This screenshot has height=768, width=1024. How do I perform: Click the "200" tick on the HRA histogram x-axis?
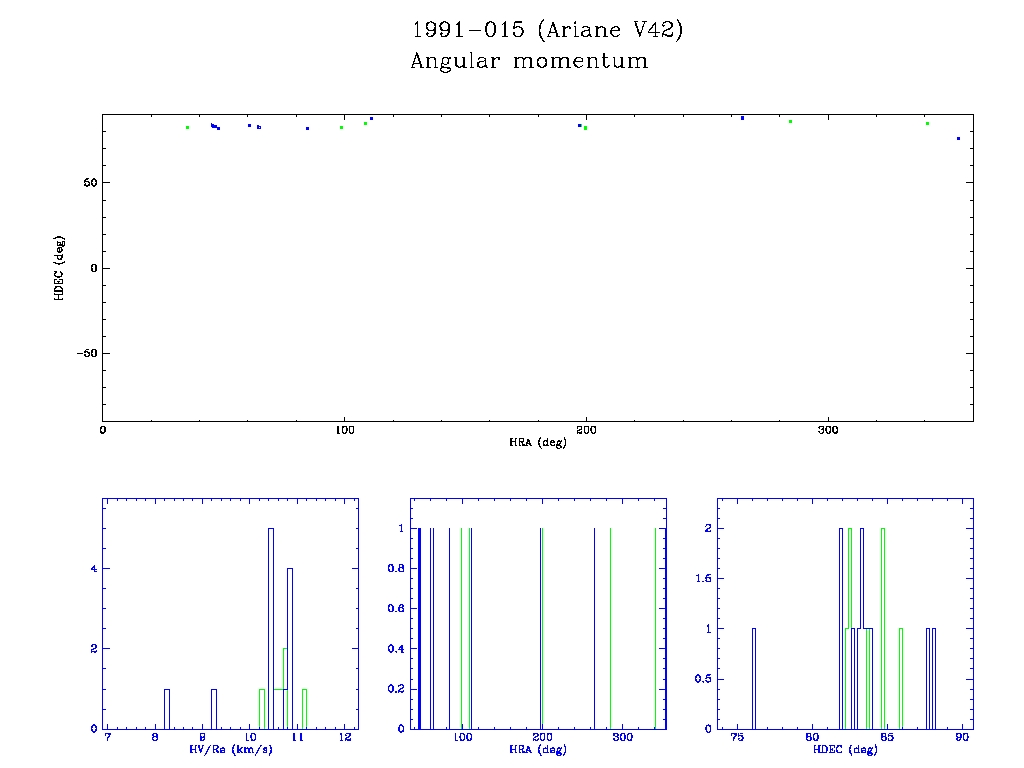[x=542, y=737]
